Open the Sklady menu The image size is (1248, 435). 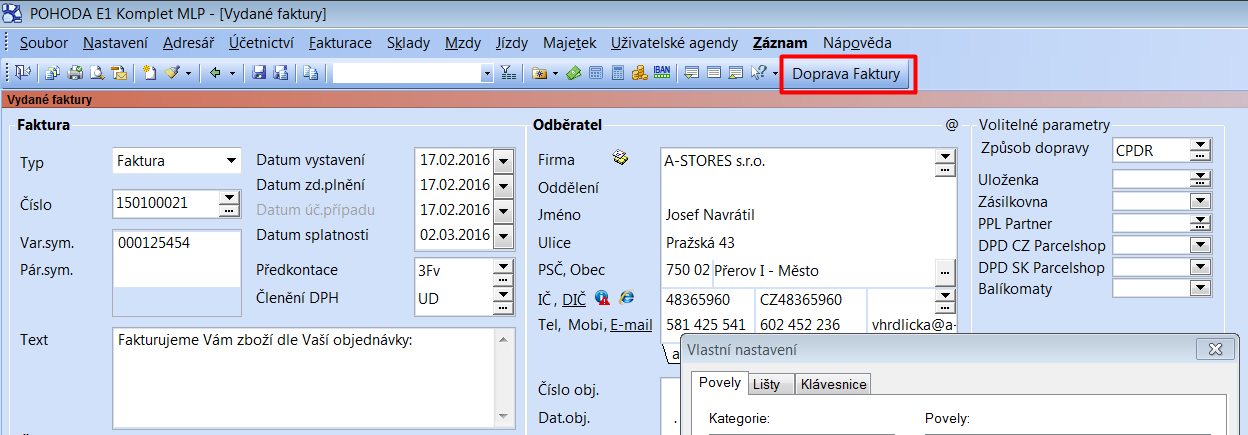tap(408, 43)
